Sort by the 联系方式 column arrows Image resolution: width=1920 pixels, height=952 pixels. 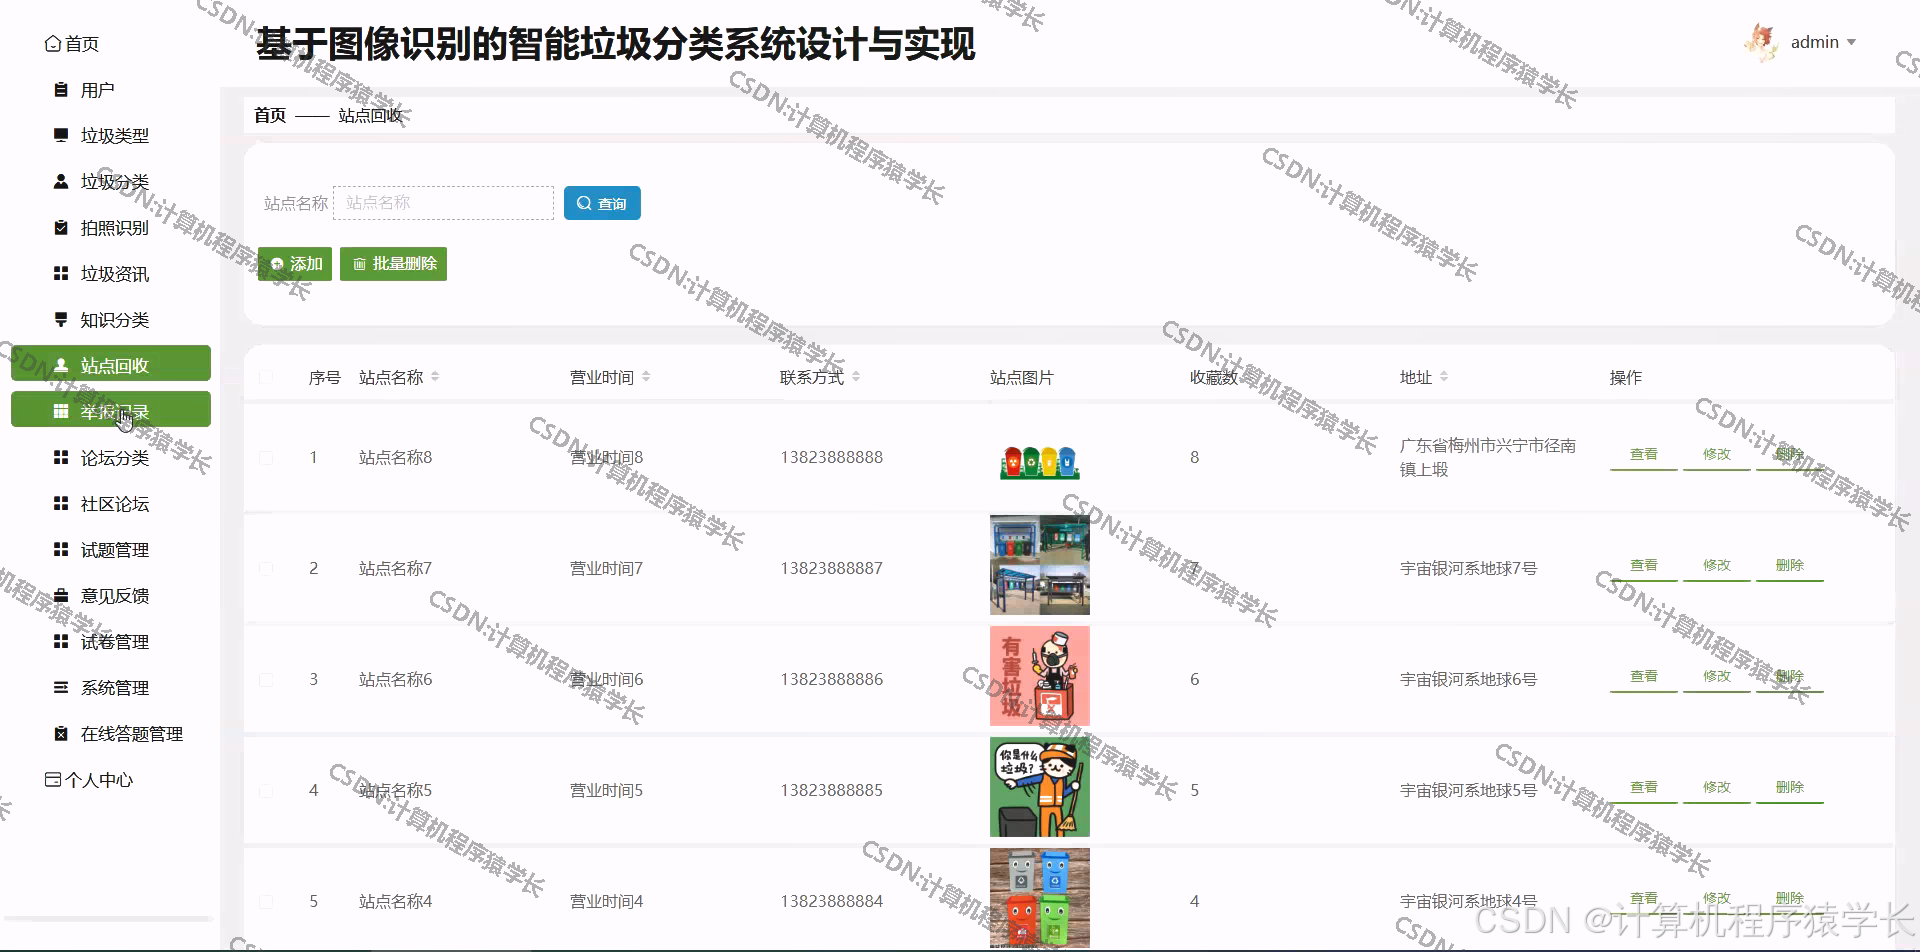856,377
